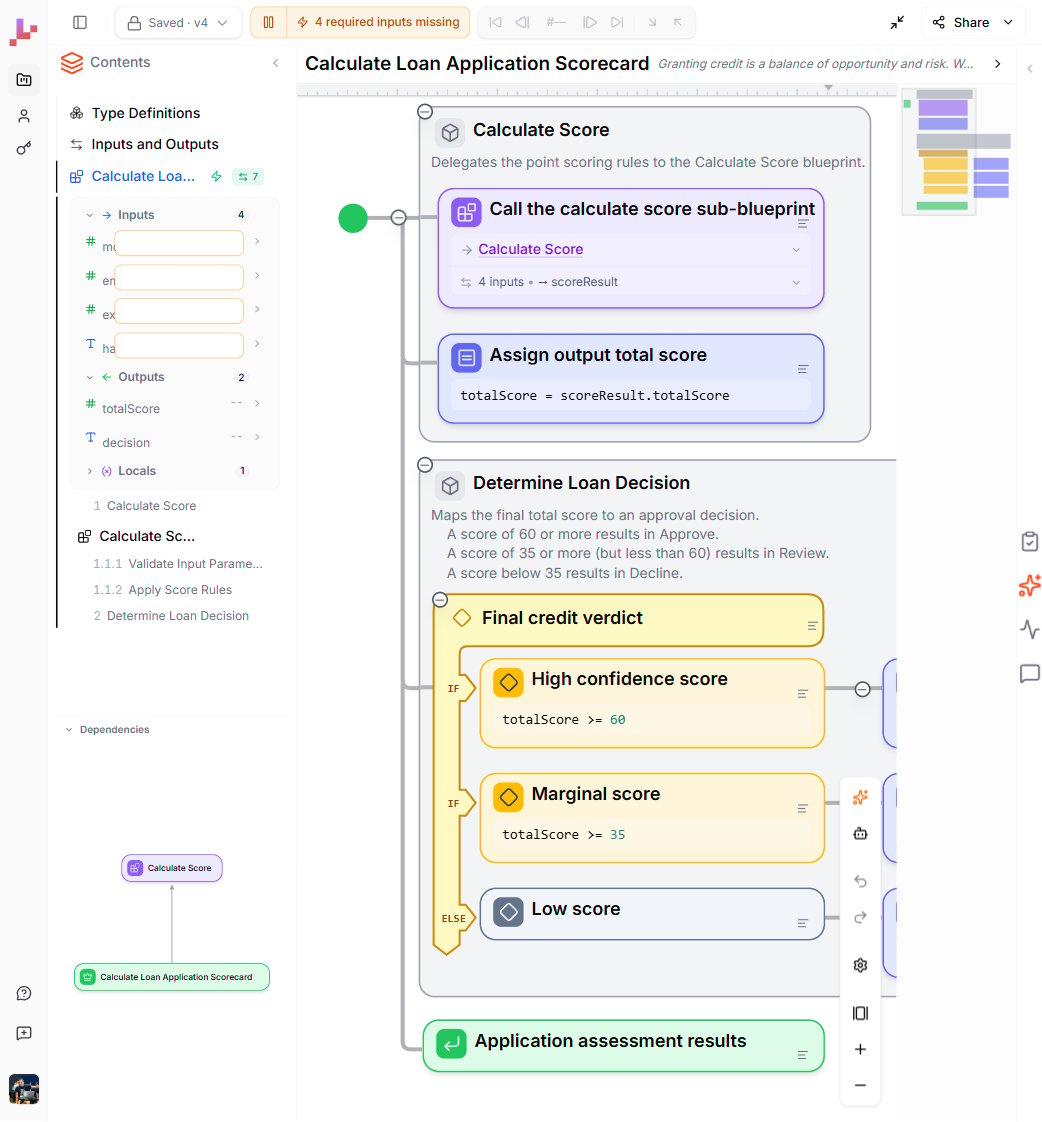Click the pause execution icon
The width and height of the screenshot is (1042, 1122).
268,22
